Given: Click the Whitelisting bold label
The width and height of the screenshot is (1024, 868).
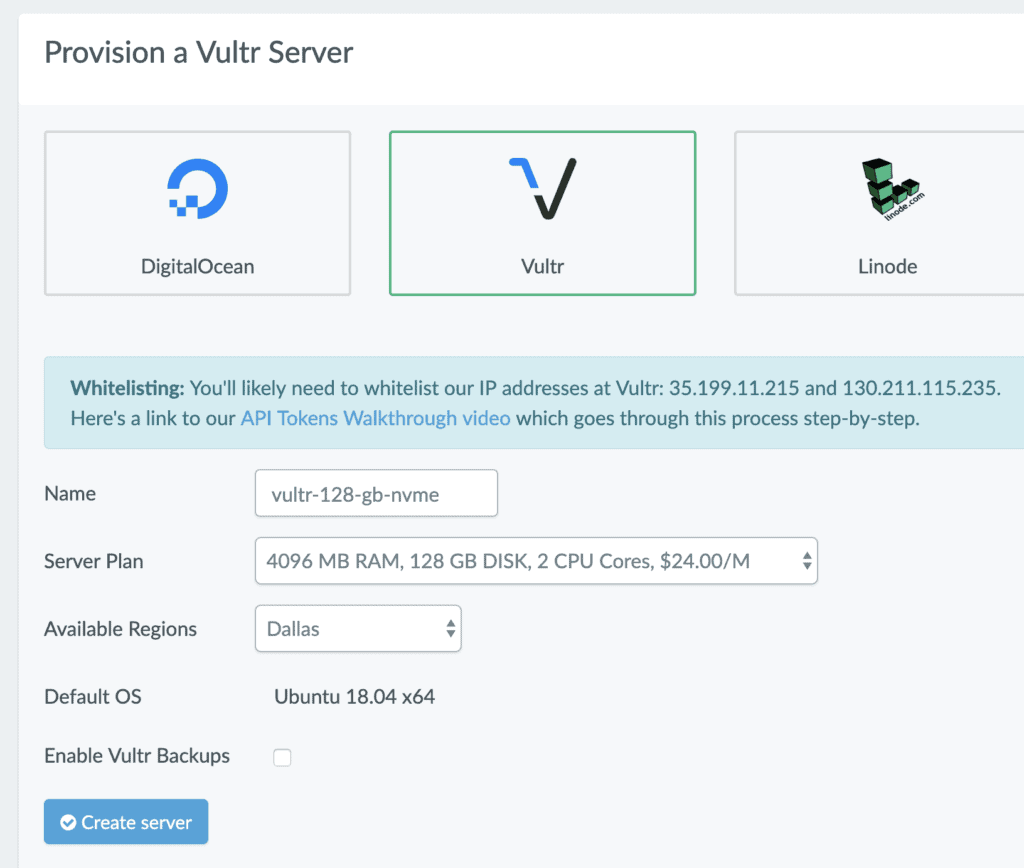Looking at the screenshot, I should point(127,388).
